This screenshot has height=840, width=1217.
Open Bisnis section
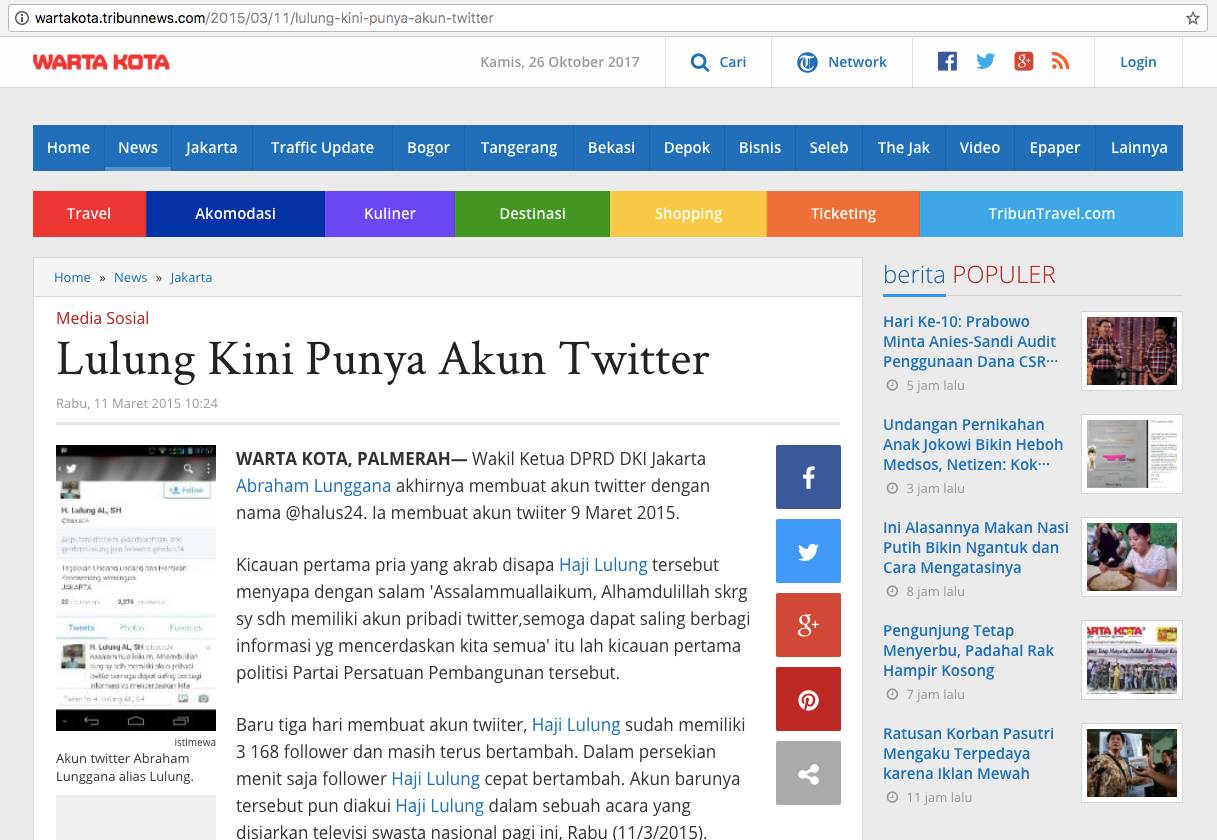point(760,147)
